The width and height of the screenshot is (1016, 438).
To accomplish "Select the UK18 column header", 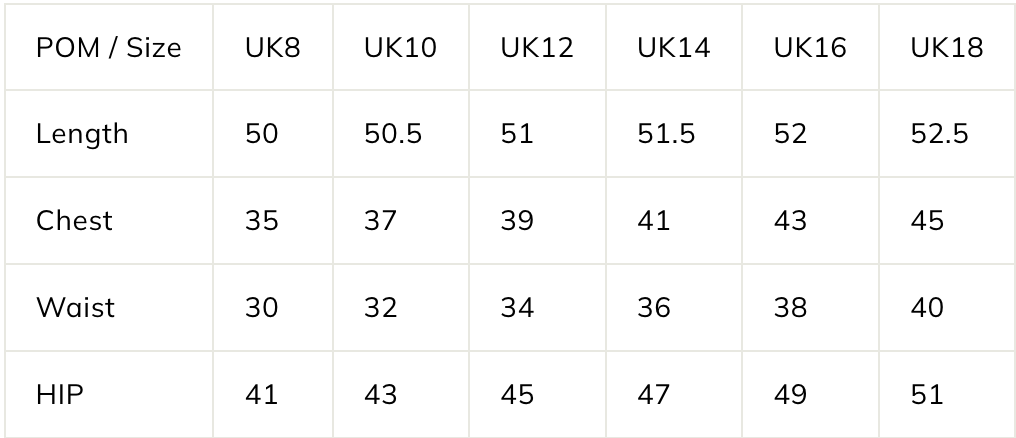I will (947, 47).
